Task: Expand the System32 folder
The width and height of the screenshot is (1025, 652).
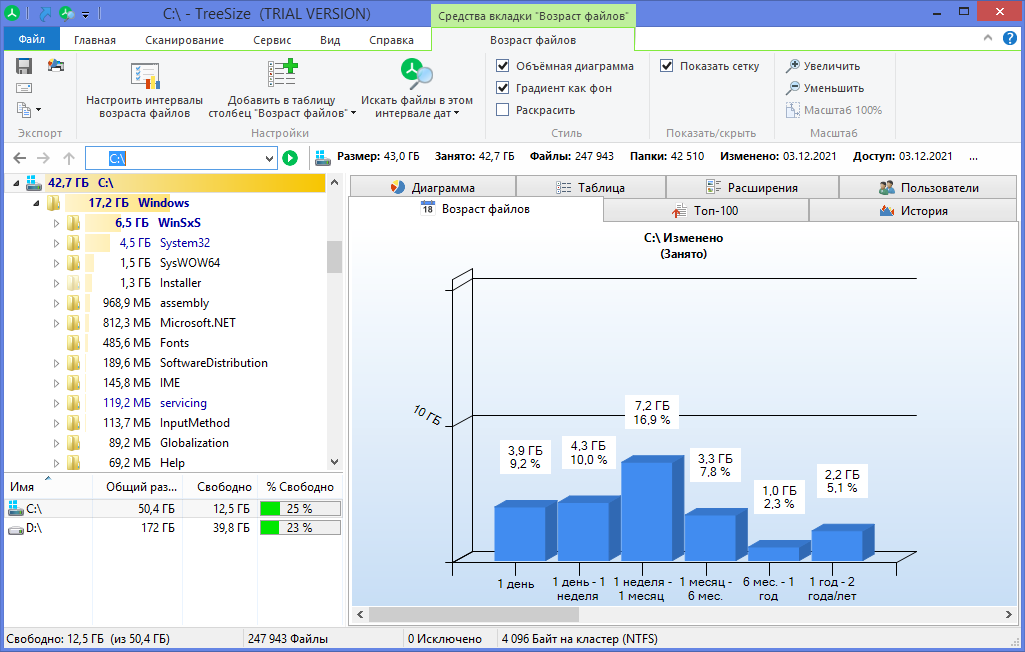Action: (x=56, y=243)
